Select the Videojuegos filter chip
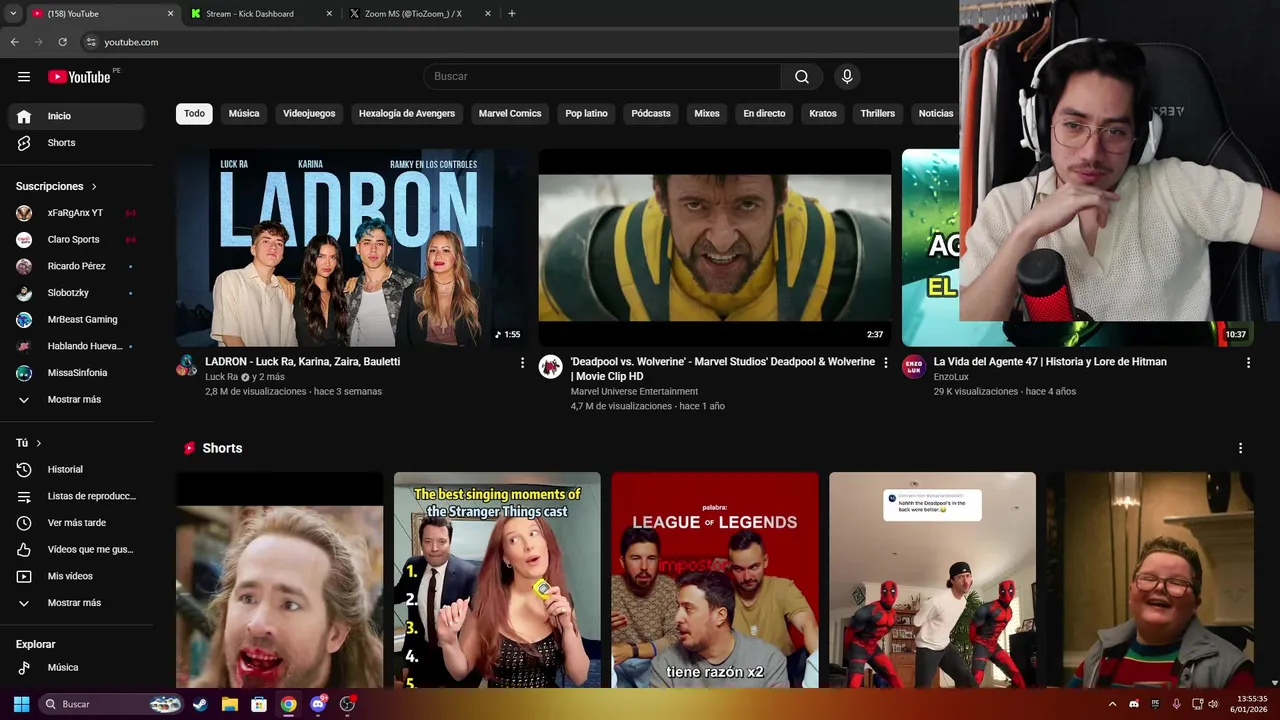Viewport: 1280px width, 720px height. pyautogui.click(x=309, y=114)
